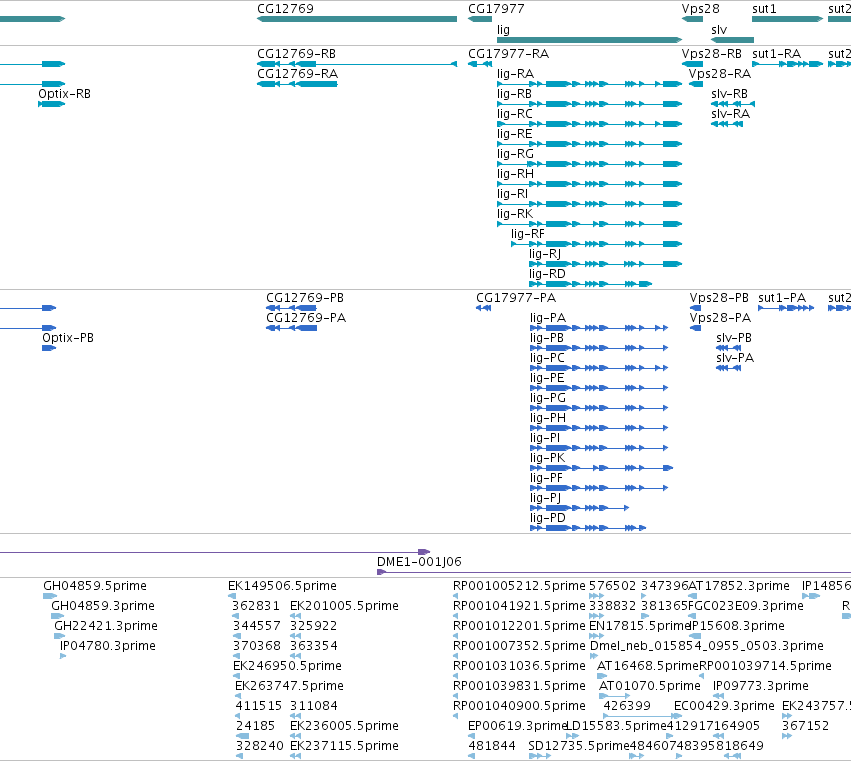Image resolution: width=851 pixels, height=761 pixels.
Task: Select the lig-RK transcript label
Action: [x=515, y=214]
